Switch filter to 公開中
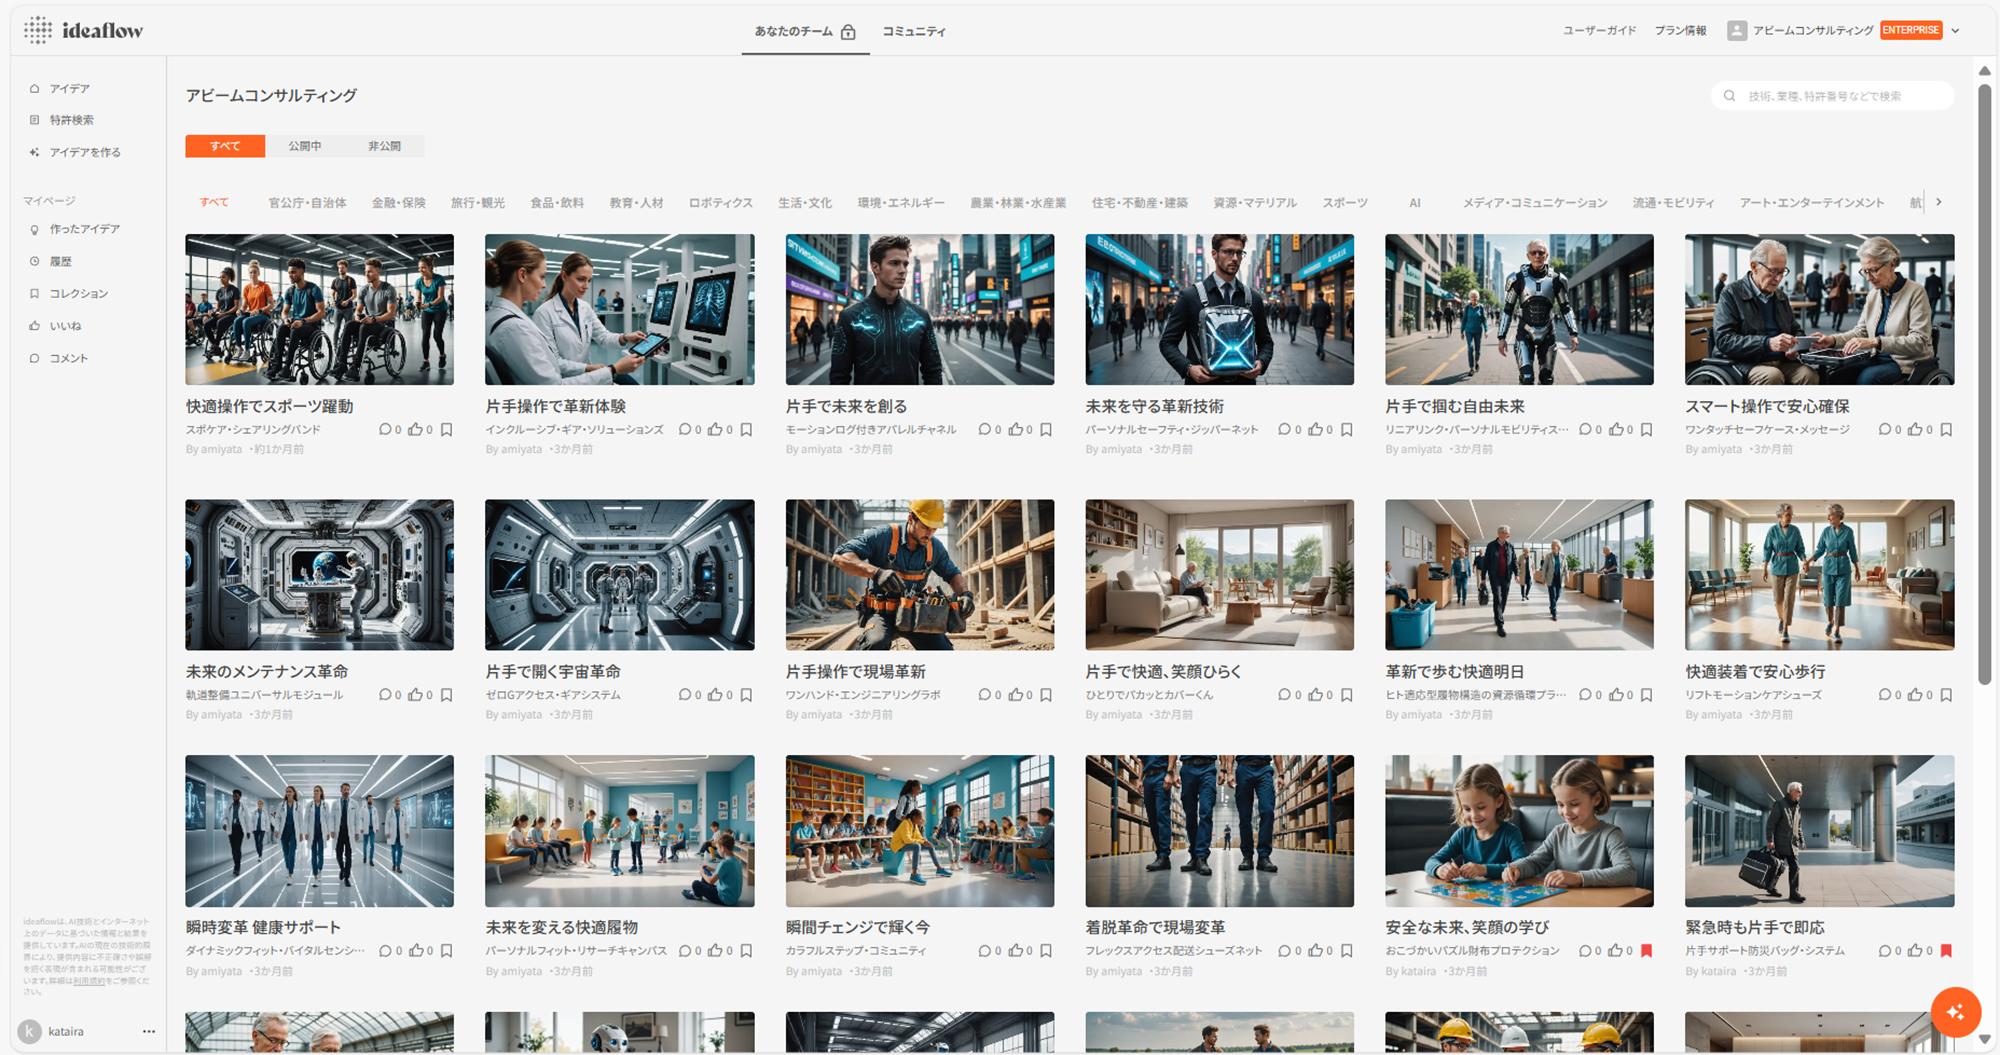 click(305, 145)
